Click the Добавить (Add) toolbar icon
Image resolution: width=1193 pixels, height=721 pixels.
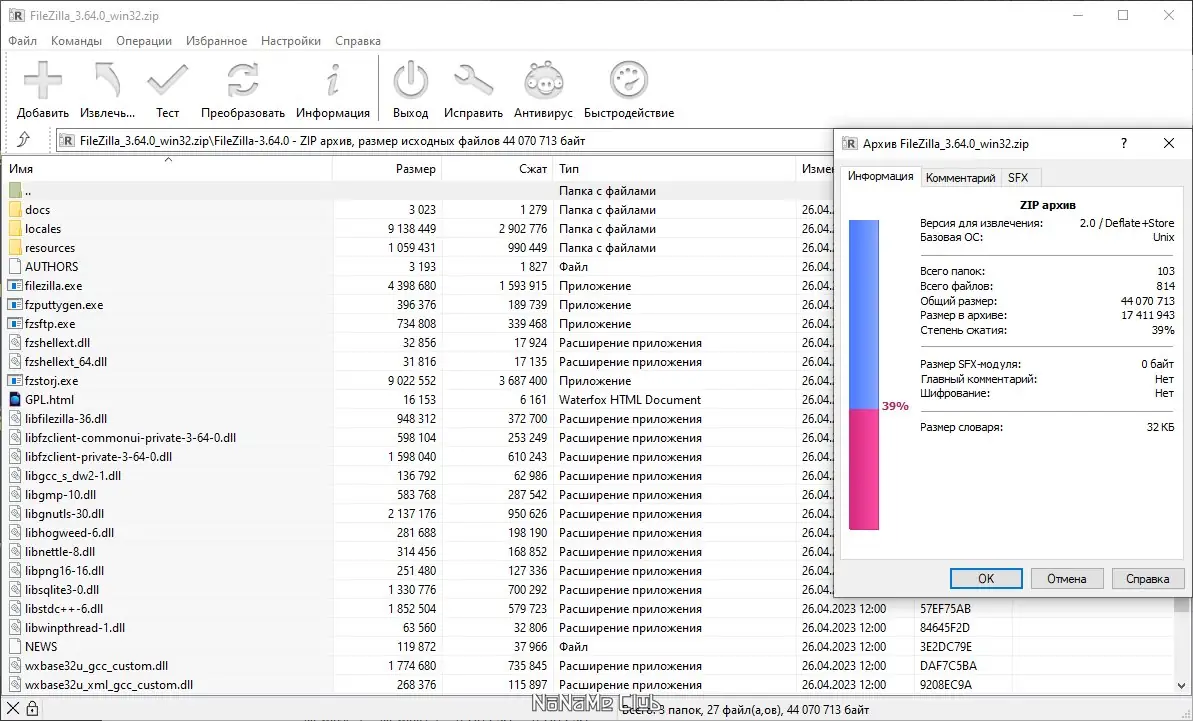43,79
